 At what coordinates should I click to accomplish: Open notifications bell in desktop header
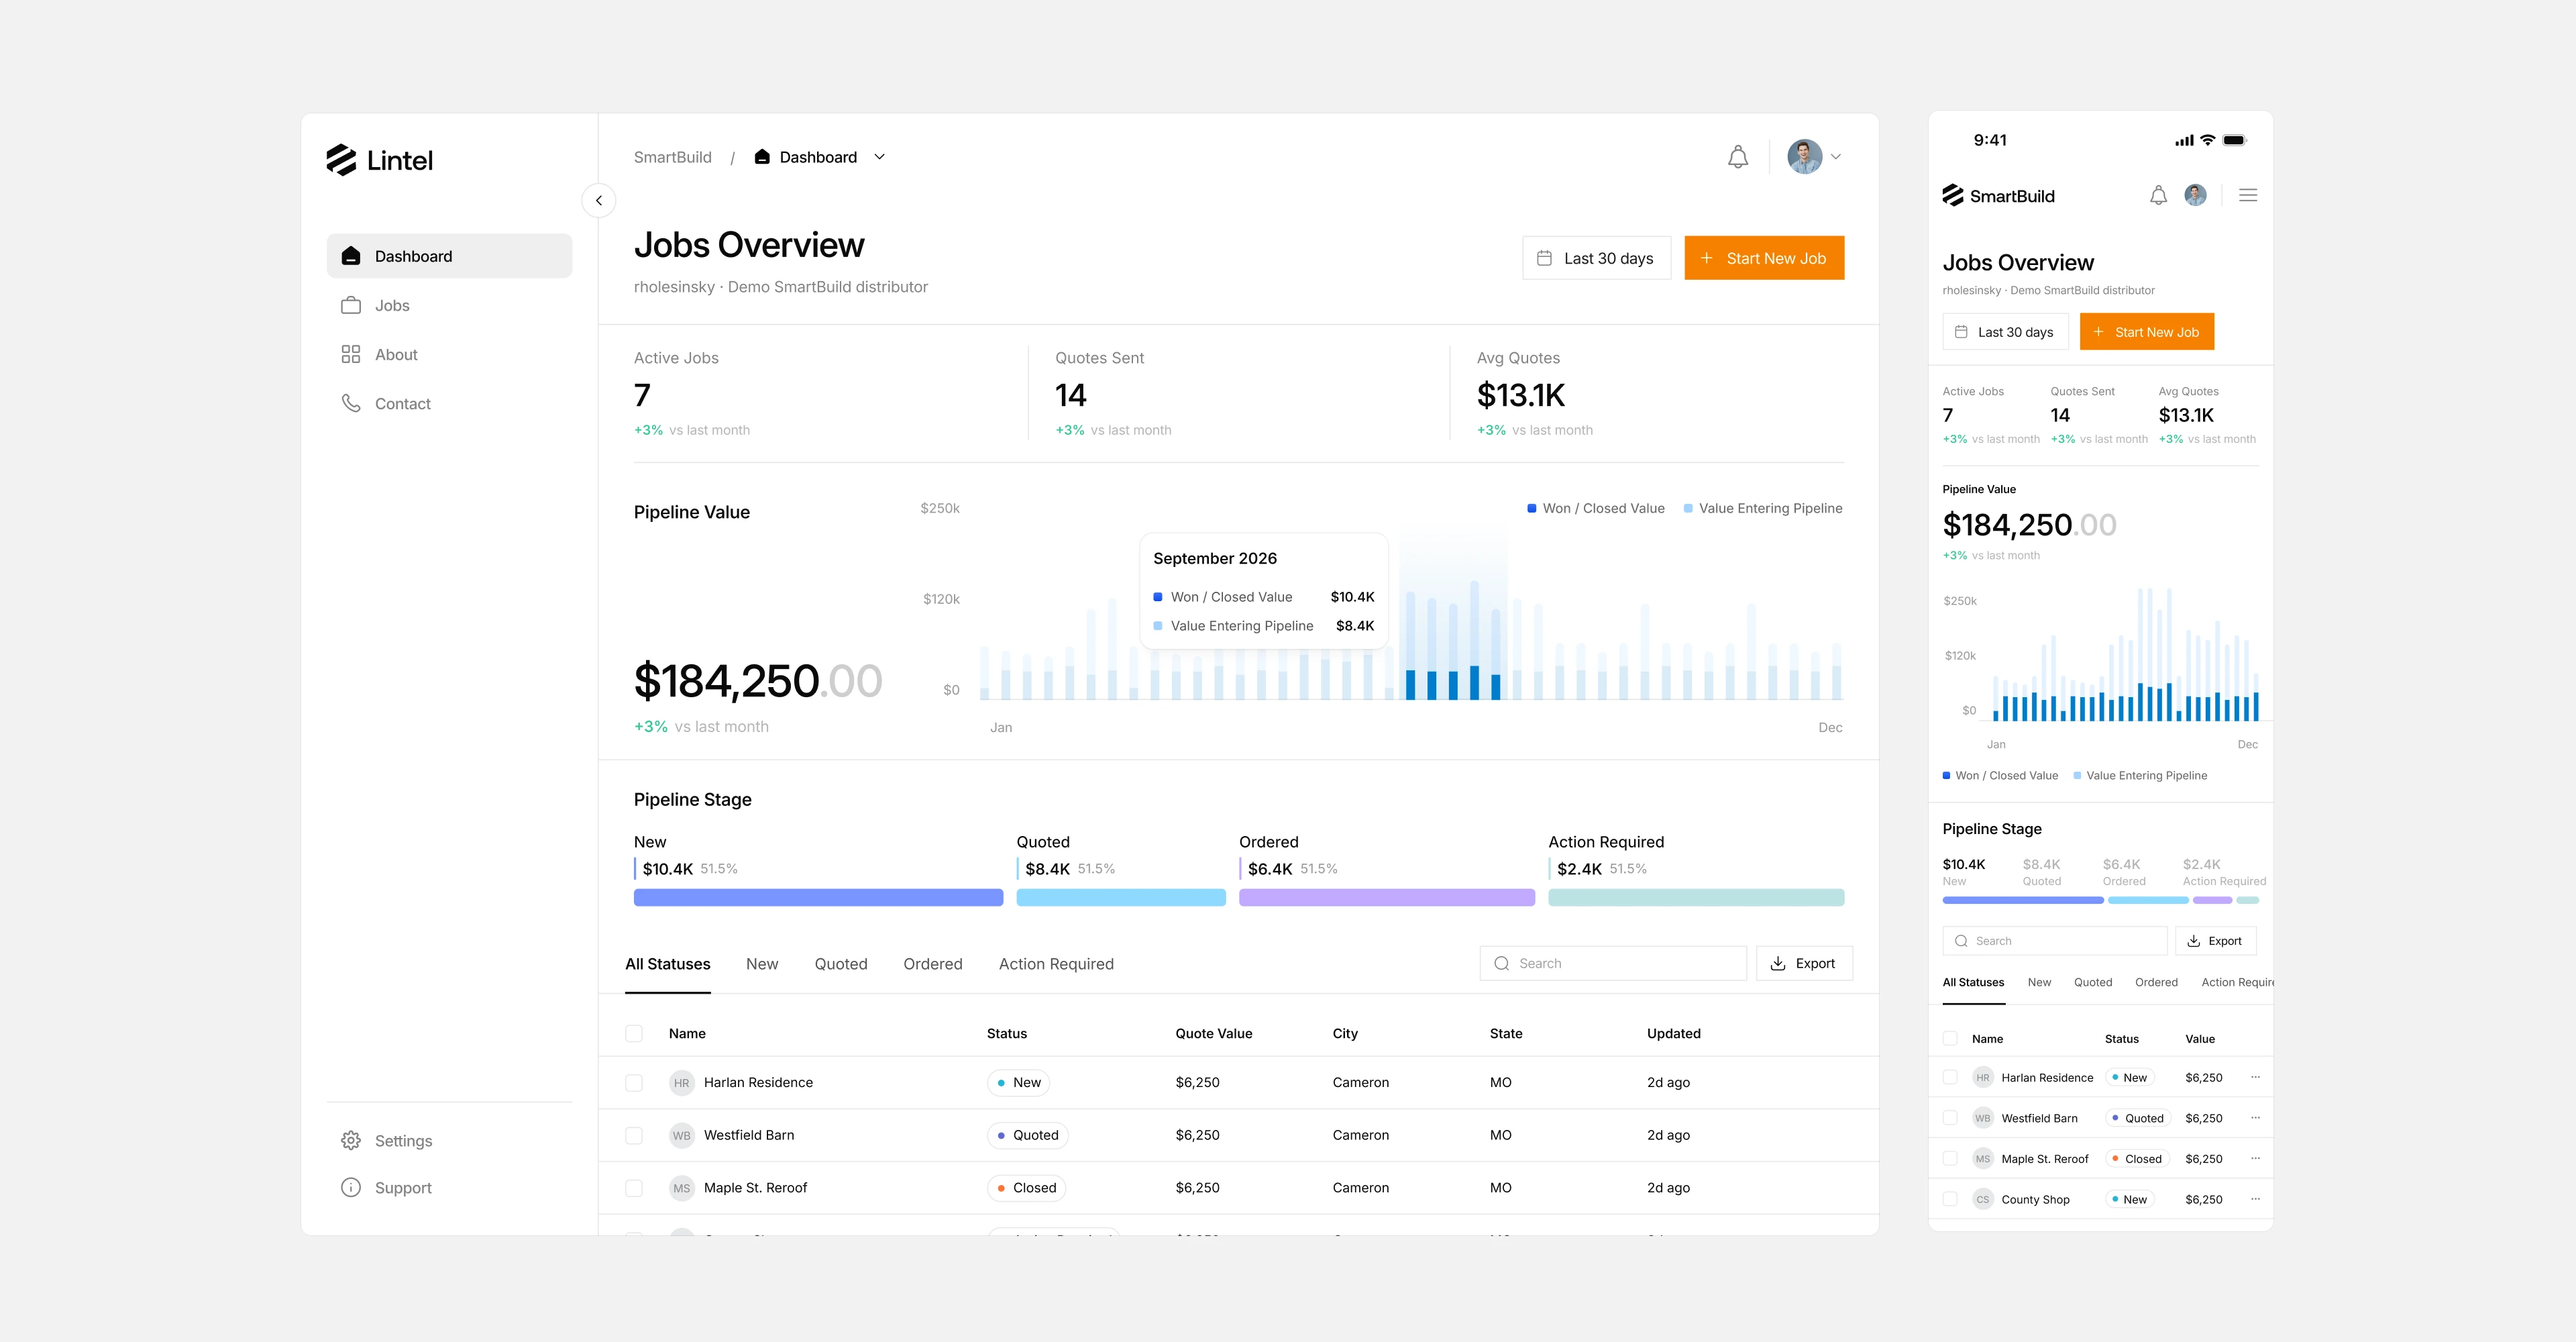[x=1738, y=157]
